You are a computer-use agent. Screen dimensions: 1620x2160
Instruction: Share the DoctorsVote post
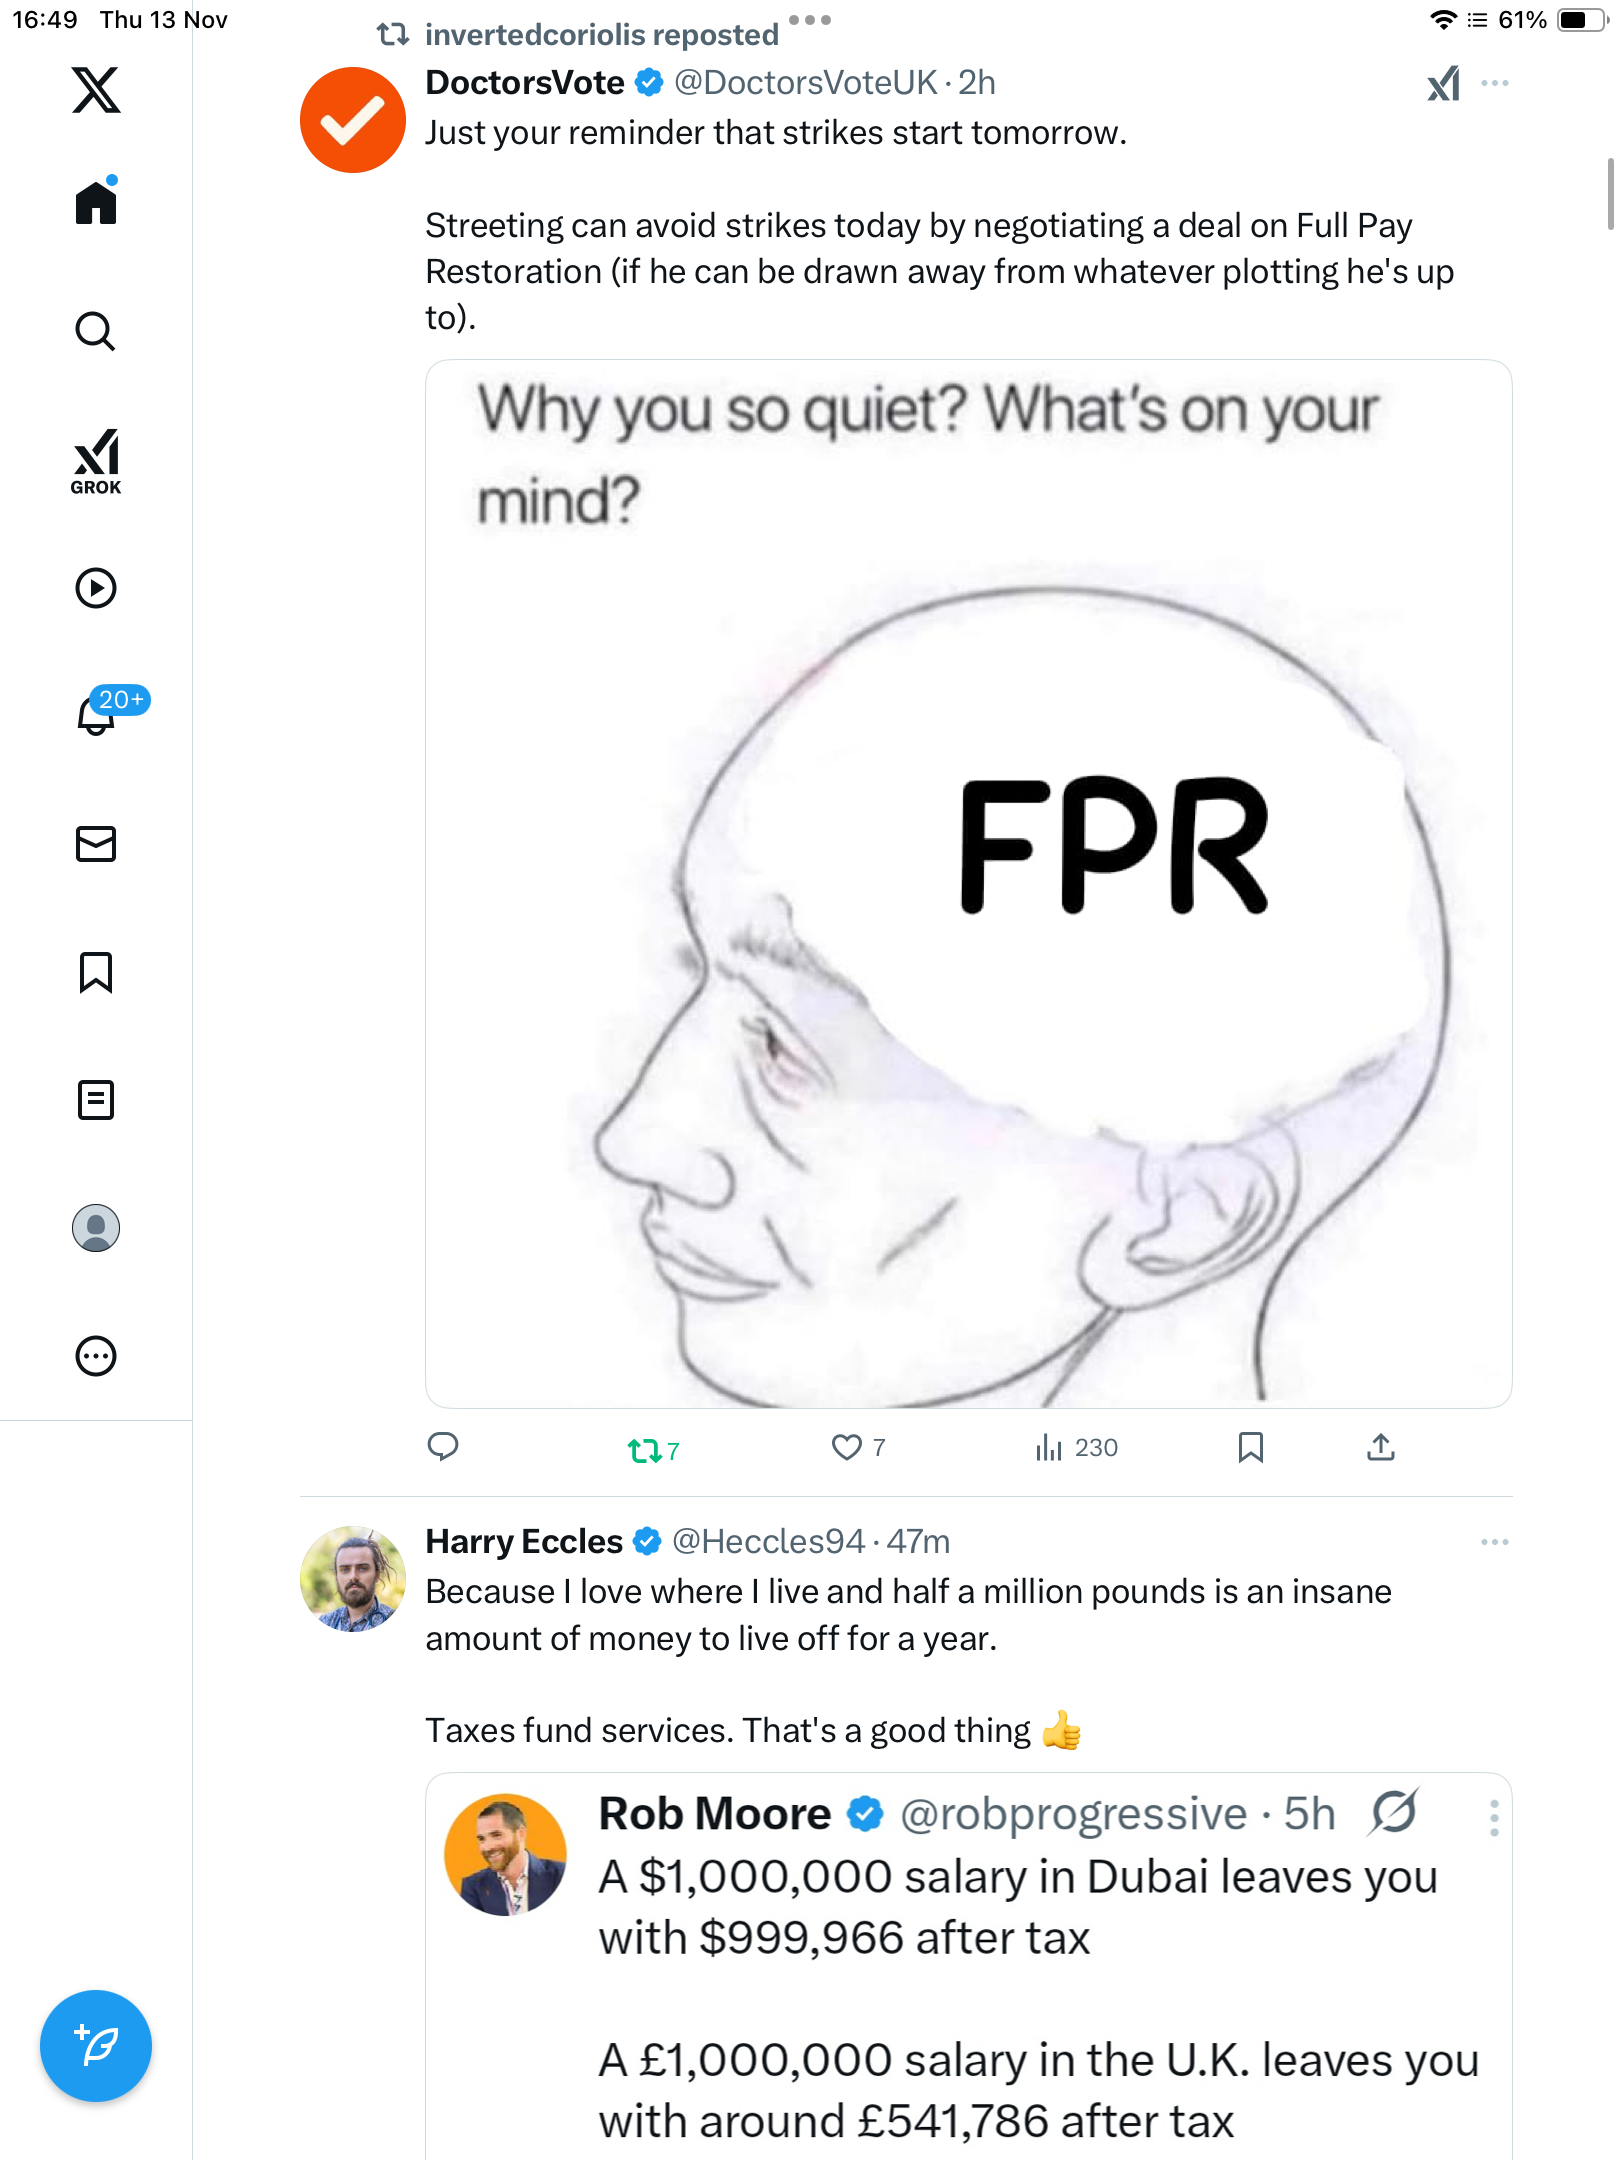point(1380,1447)
